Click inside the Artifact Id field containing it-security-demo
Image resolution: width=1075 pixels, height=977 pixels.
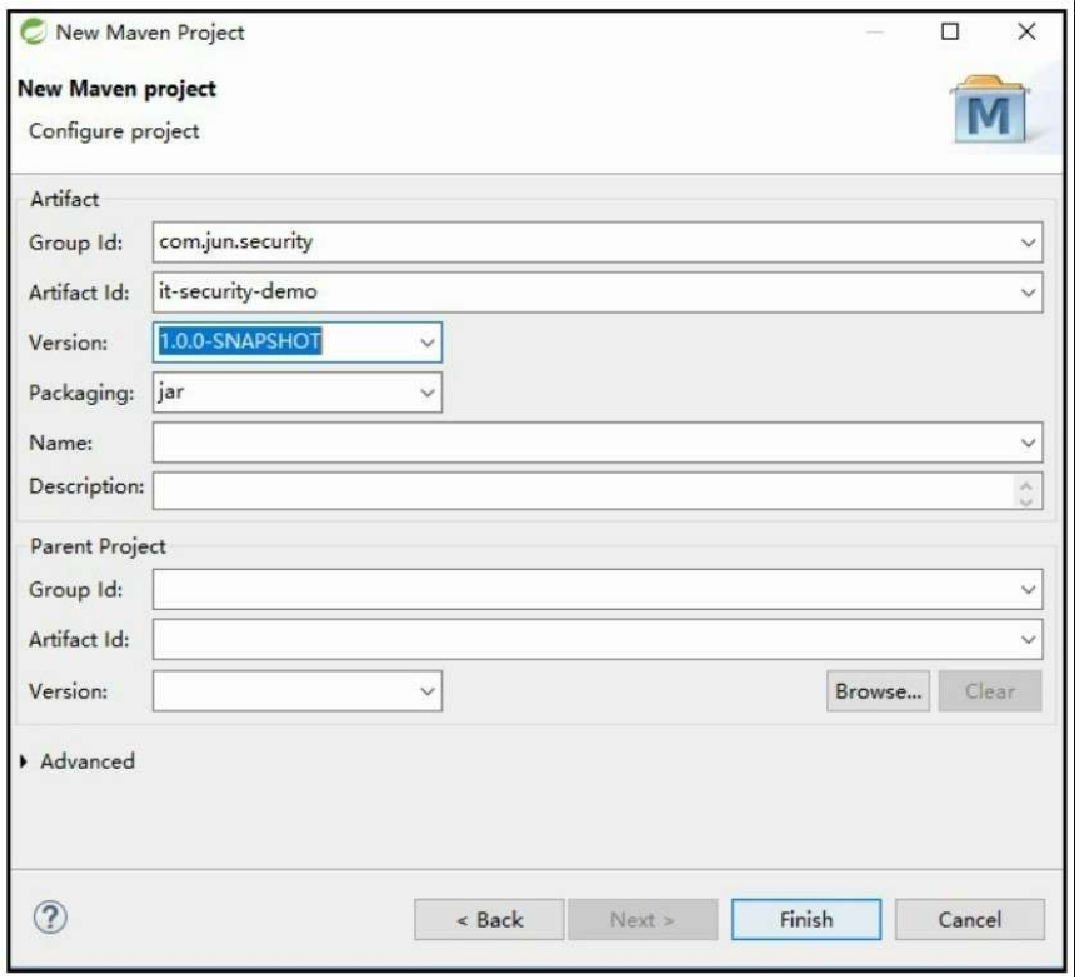click(x=598, y=293)
